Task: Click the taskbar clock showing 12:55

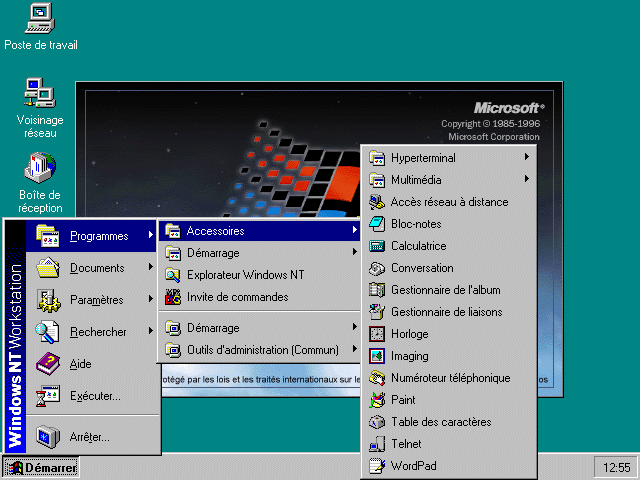Action: pos(611,467)
